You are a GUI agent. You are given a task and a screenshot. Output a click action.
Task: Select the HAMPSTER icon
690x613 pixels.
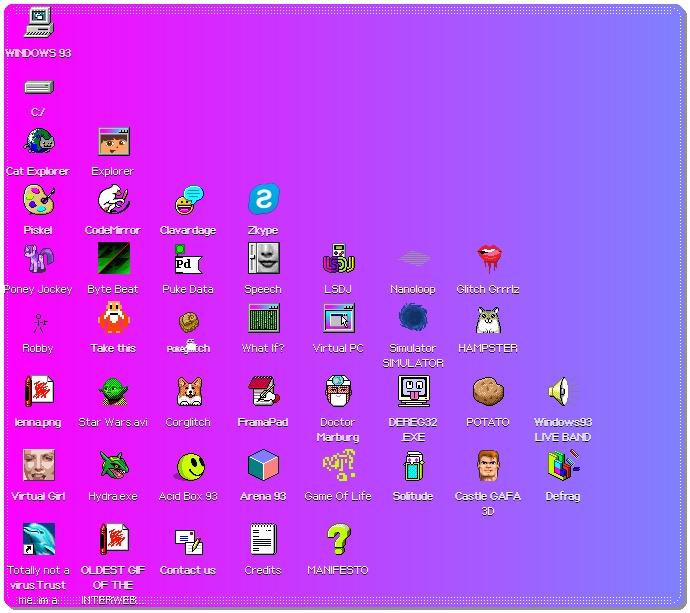488,319
